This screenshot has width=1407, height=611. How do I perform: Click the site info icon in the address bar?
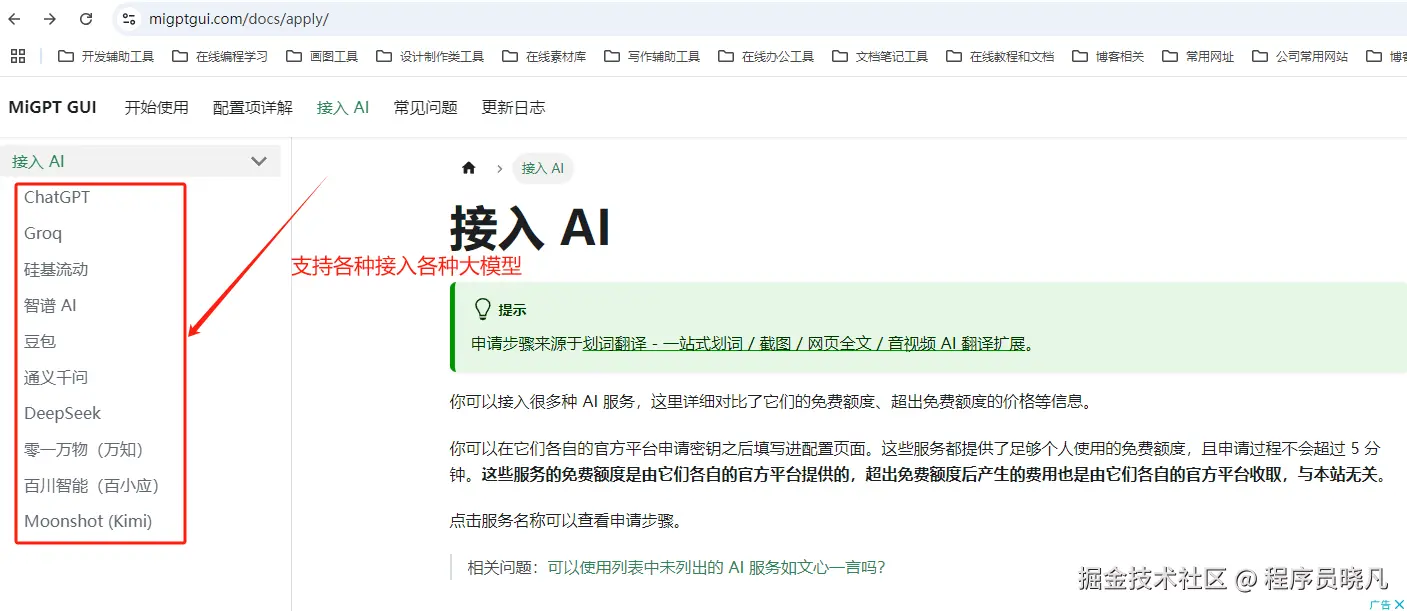tap(128, 18)
